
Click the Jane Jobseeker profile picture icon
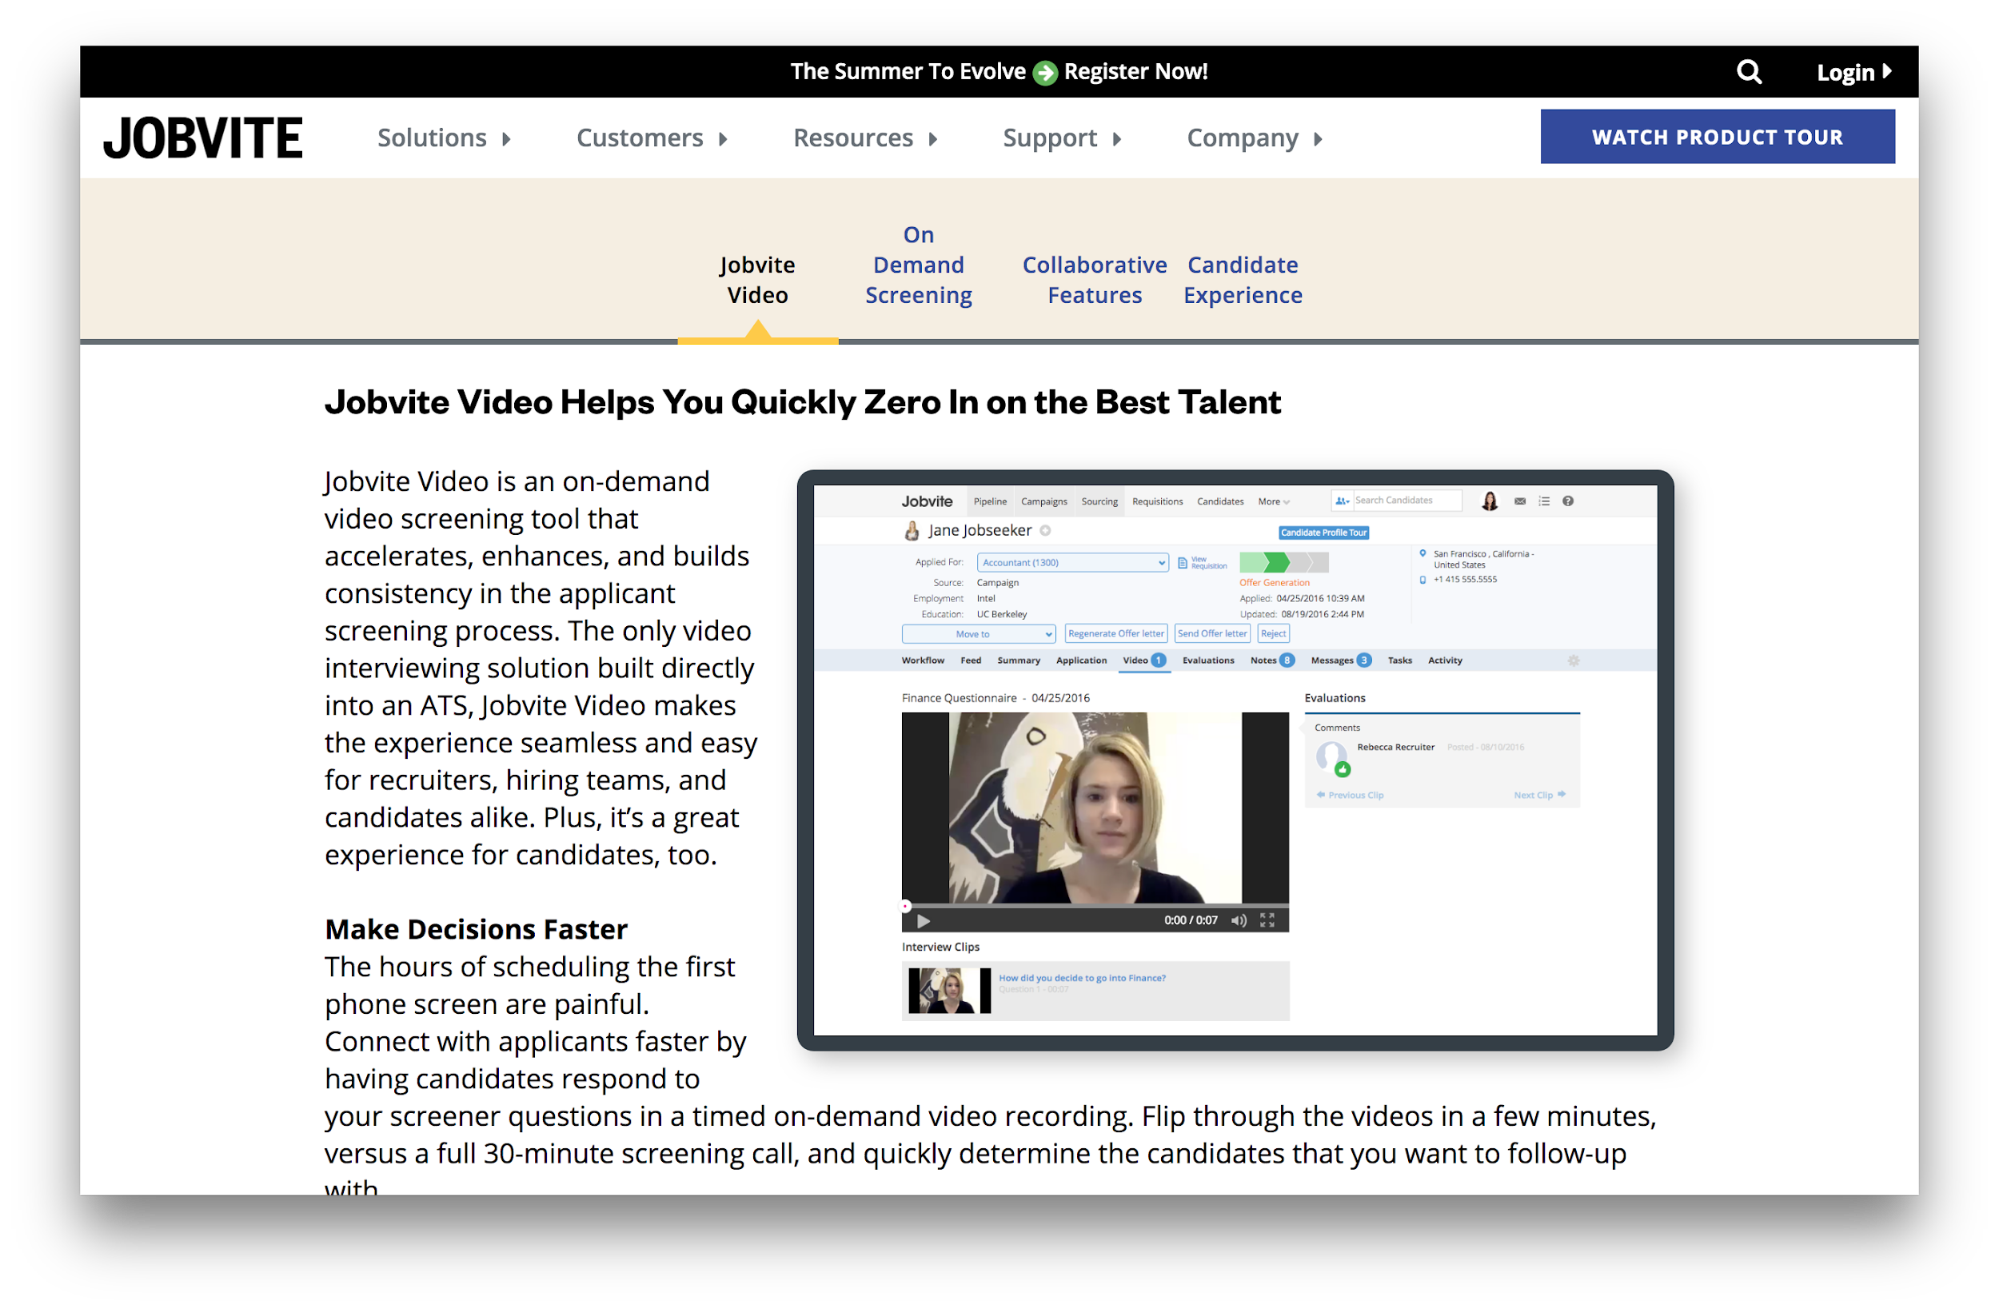[x=912, y=531]
